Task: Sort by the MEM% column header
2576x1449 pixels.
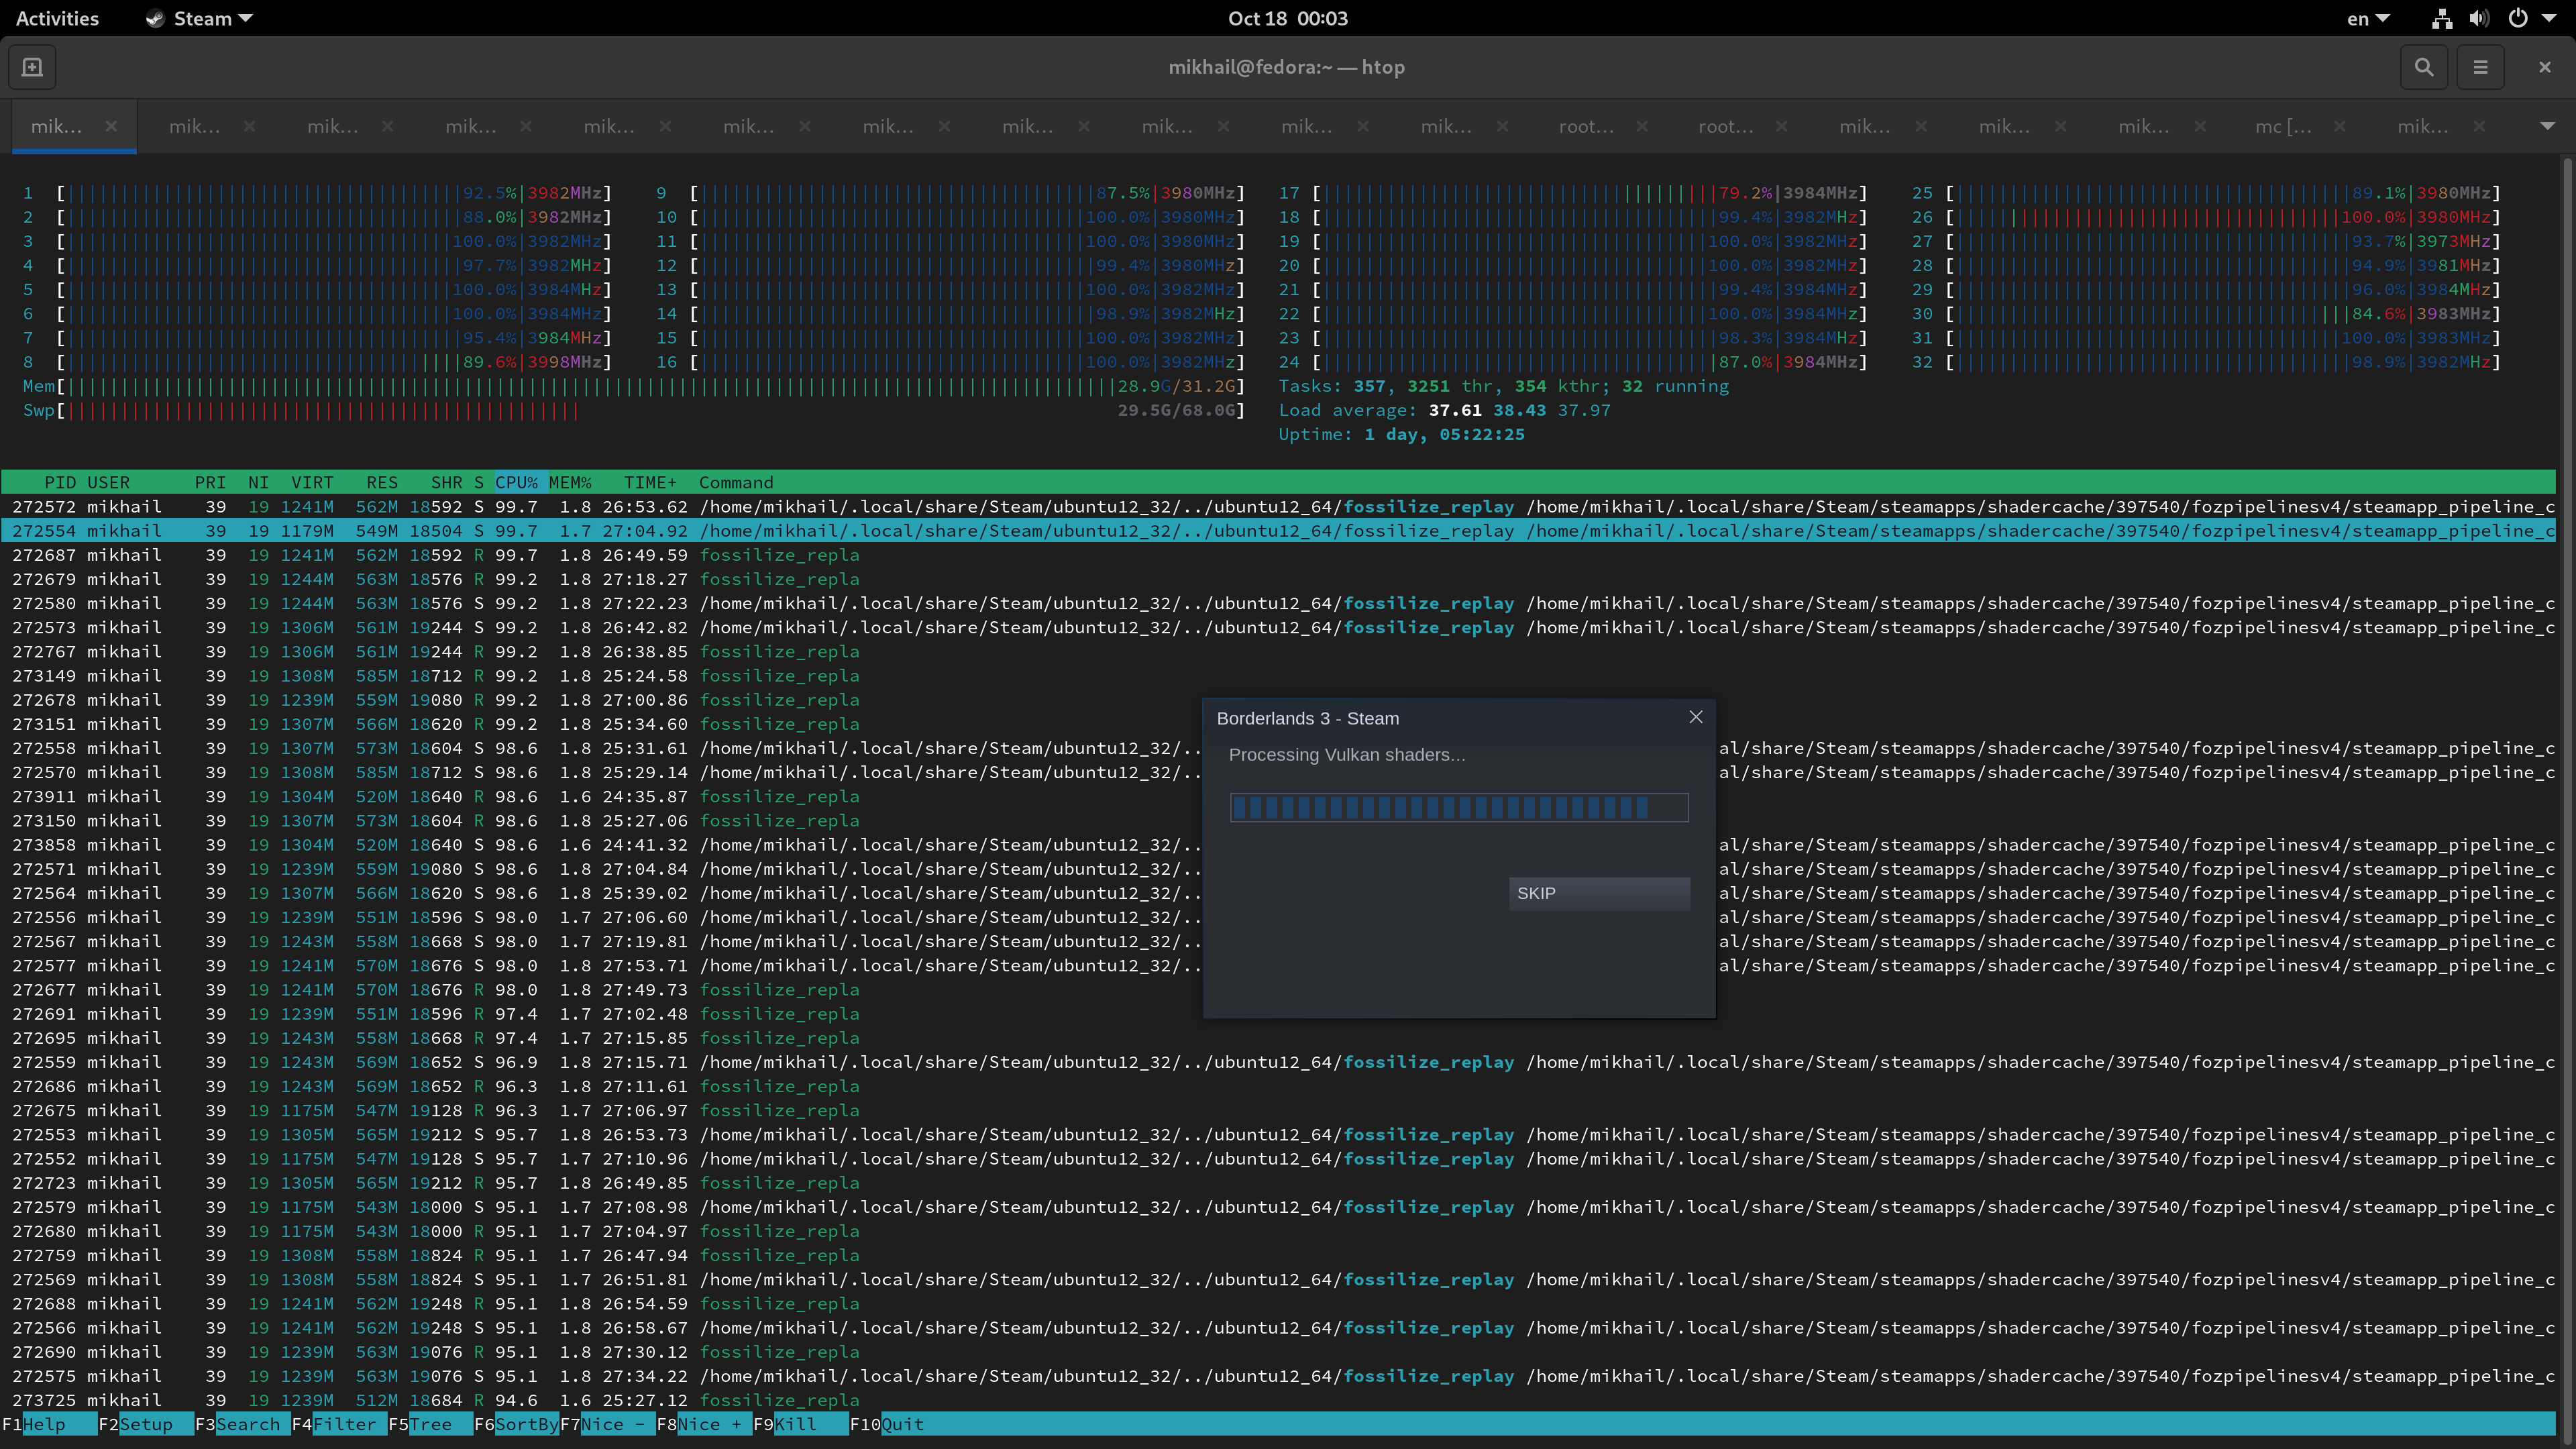Action: 570,482
